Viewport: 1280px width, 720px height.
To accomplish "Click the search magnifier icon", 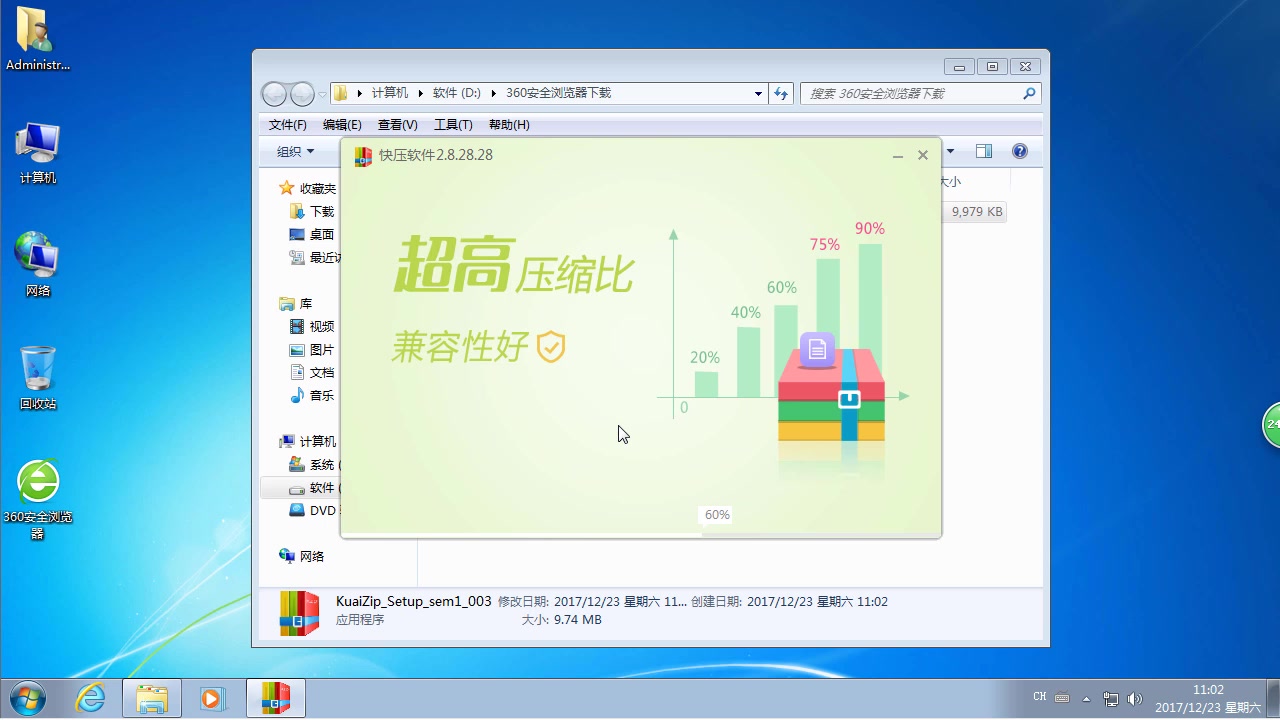I will tap(1029, 94).
